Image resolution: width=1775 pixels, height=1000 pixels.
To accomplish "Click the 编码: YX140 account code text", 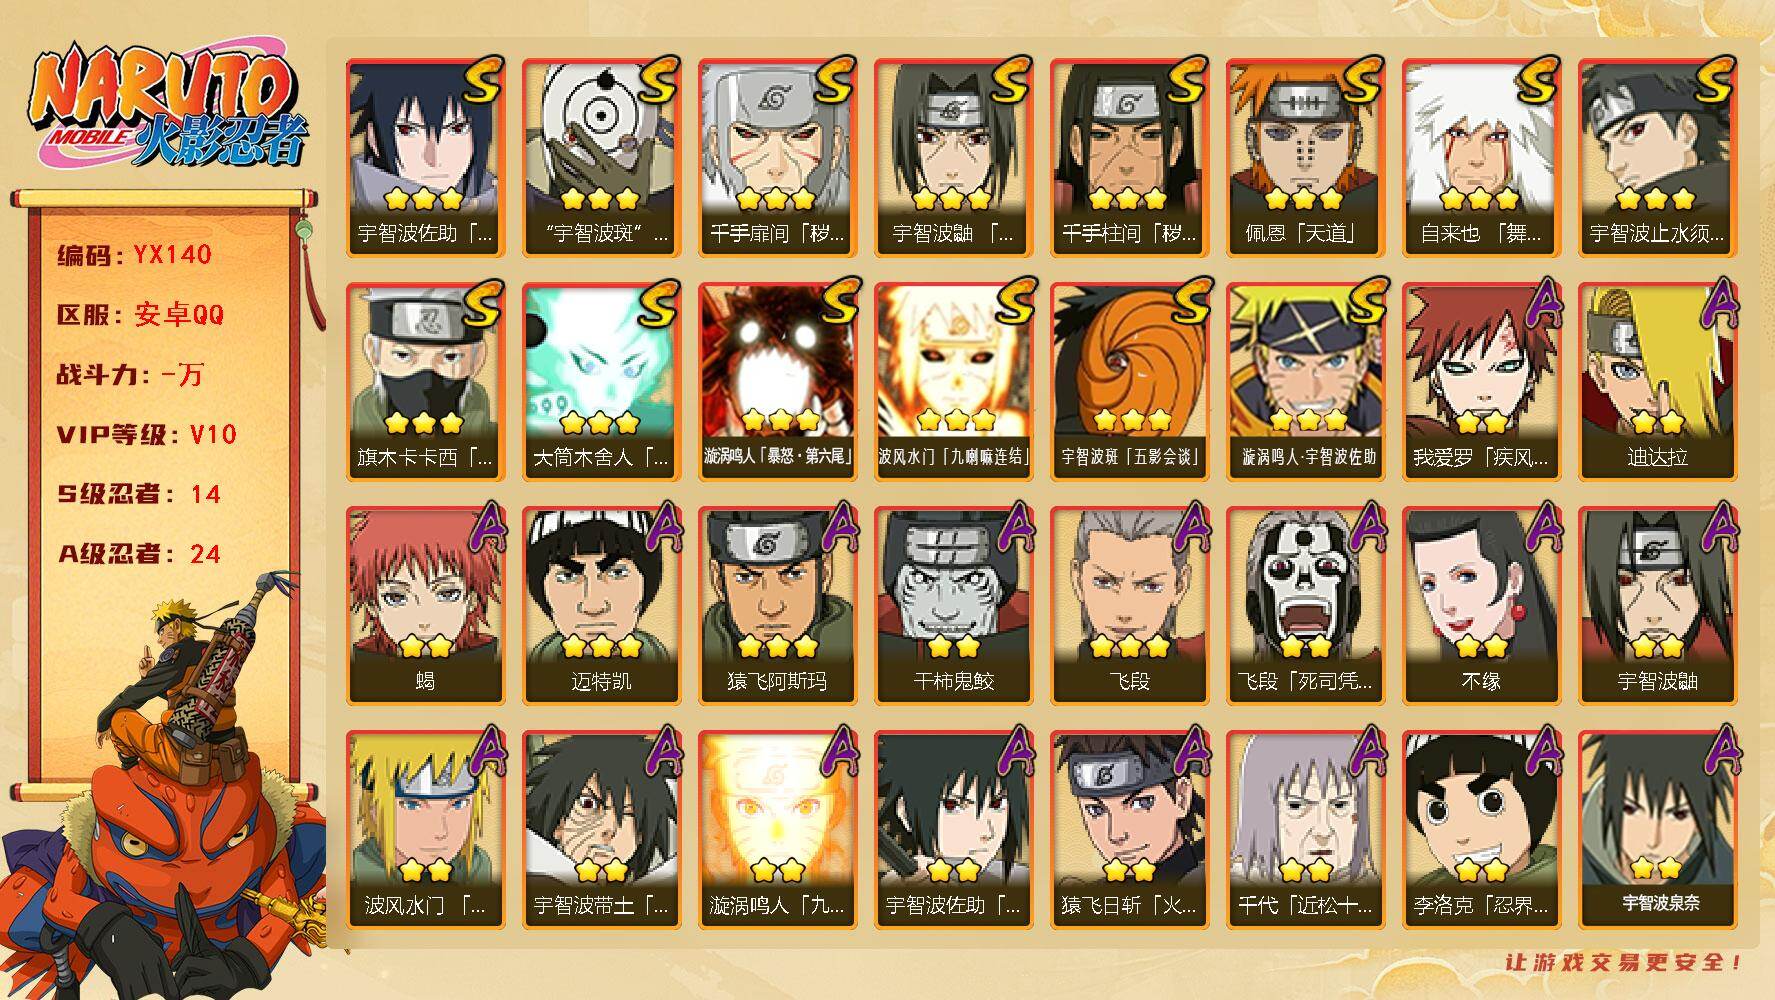I will click(134, 255).
